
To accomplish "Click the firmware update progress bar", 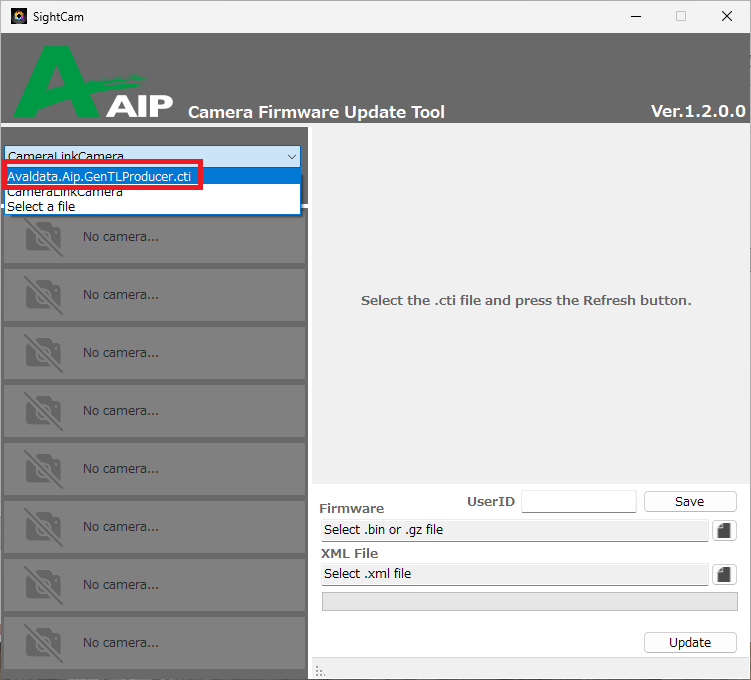I will [x=529, y=601].
